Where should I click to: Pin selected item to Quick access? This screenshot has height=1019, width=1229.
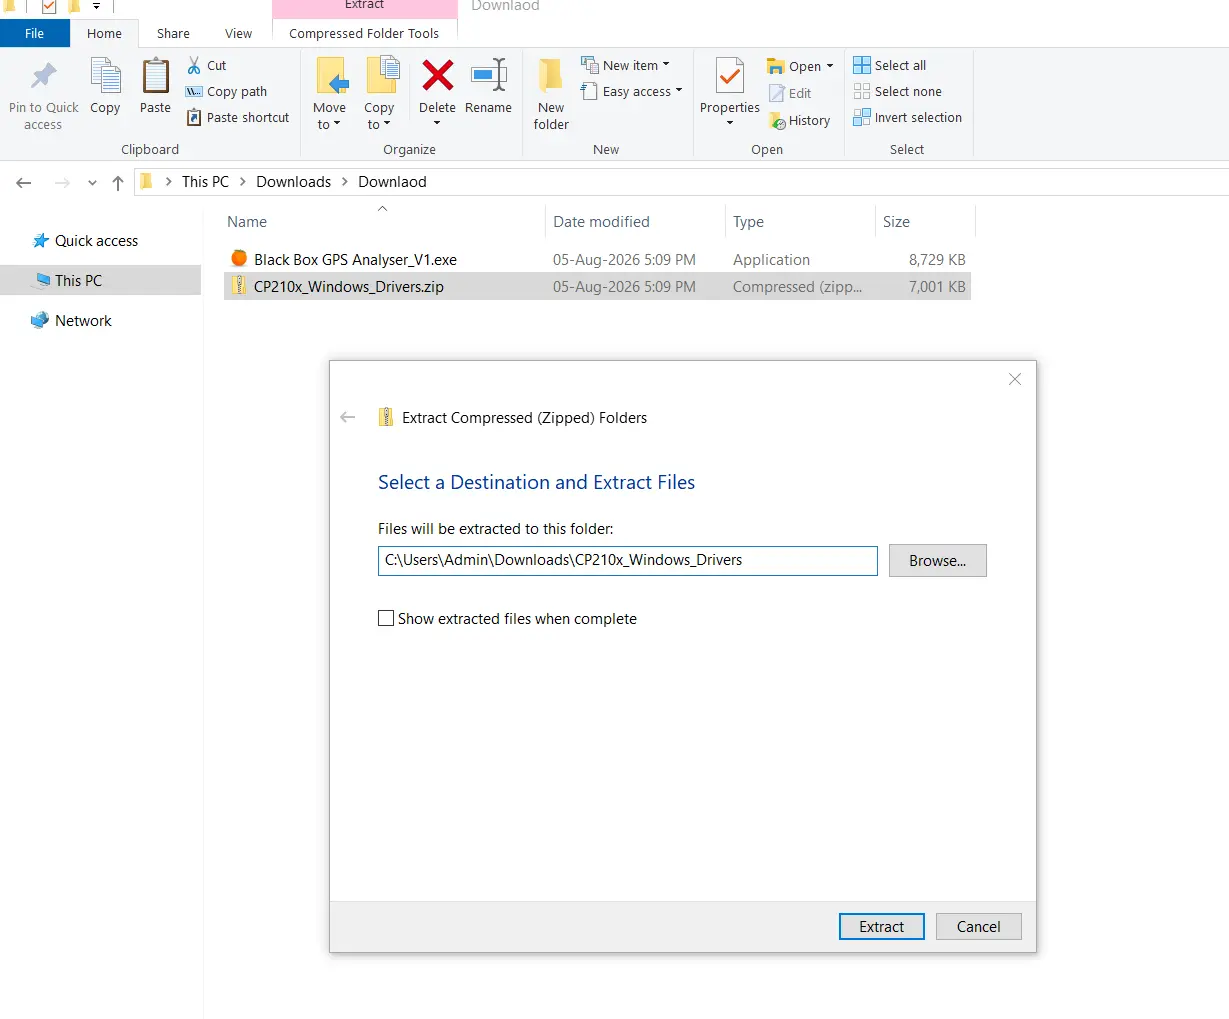tap(43, 95)
